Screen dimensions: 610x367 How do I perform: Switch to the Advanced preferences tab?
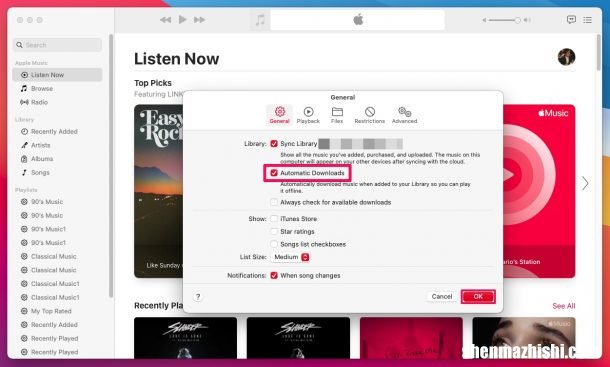tap(405, 115)
